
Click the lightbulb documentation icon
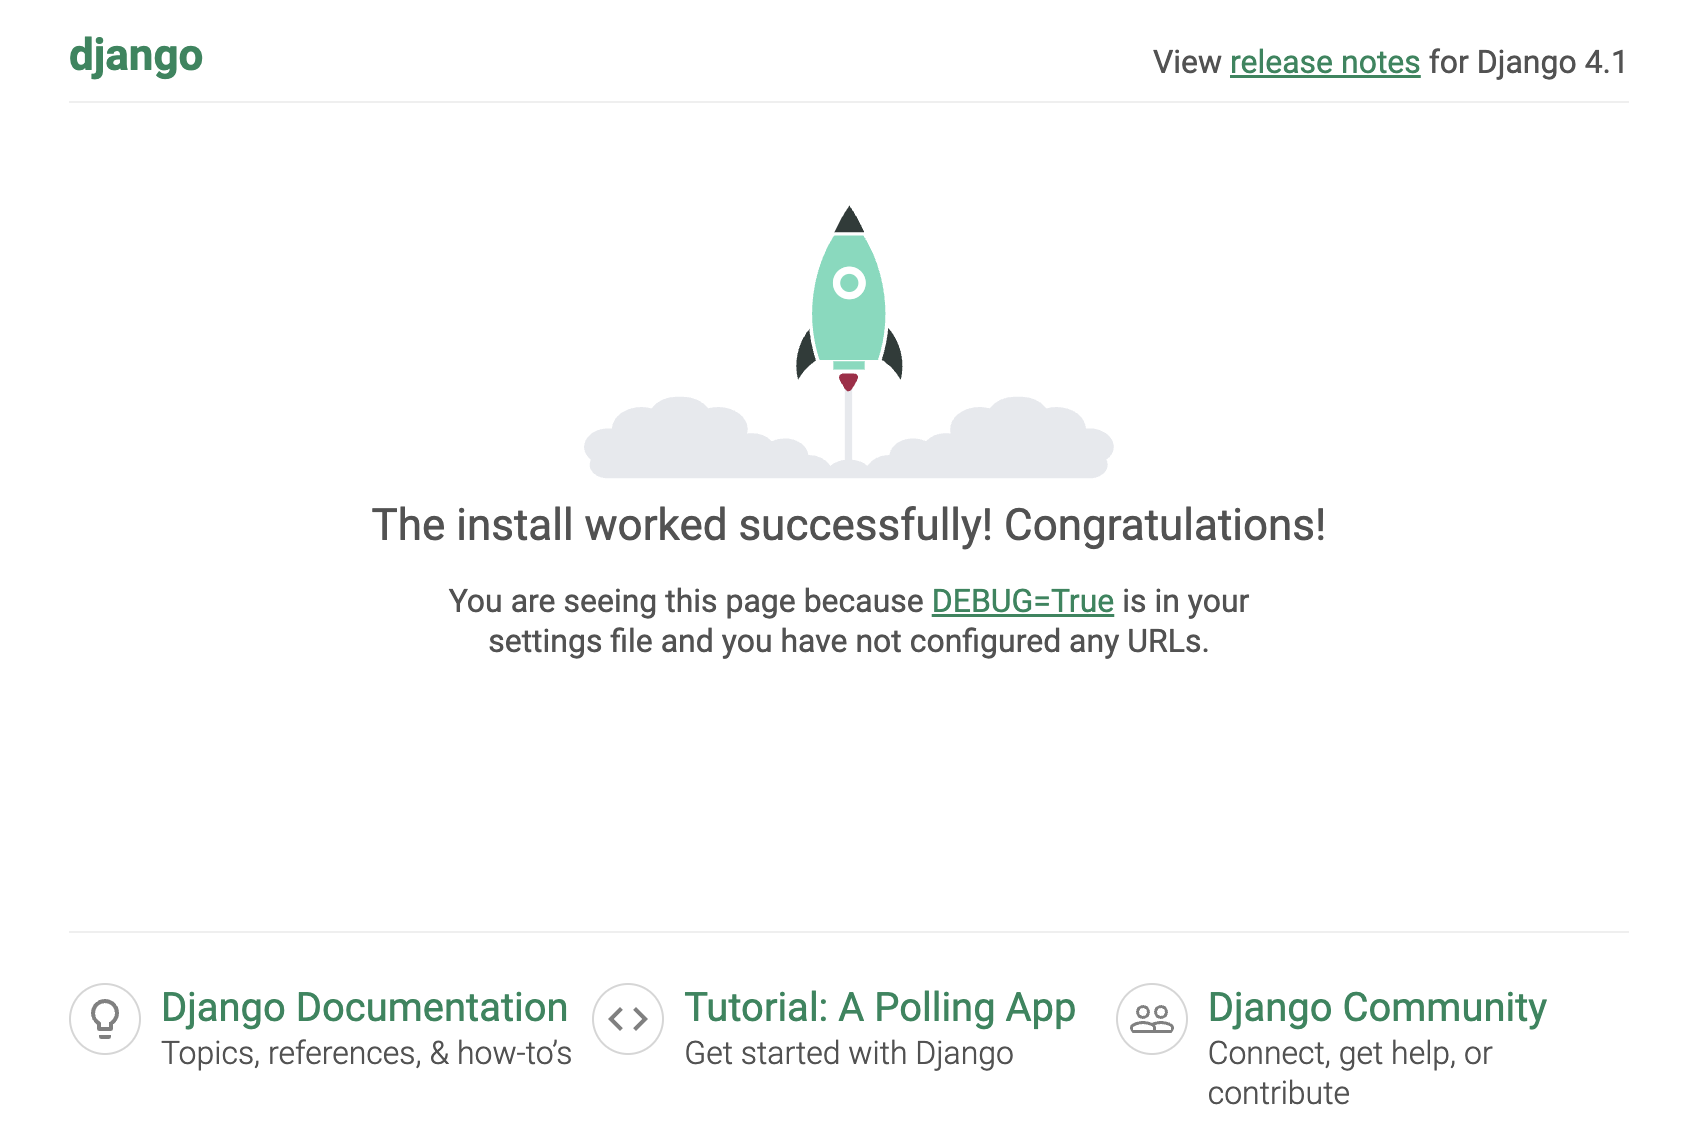[106, 1018]
